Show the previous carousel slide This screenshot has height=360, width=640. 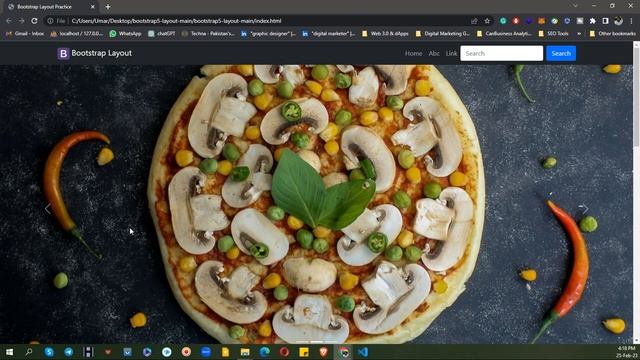coord(48,209)
